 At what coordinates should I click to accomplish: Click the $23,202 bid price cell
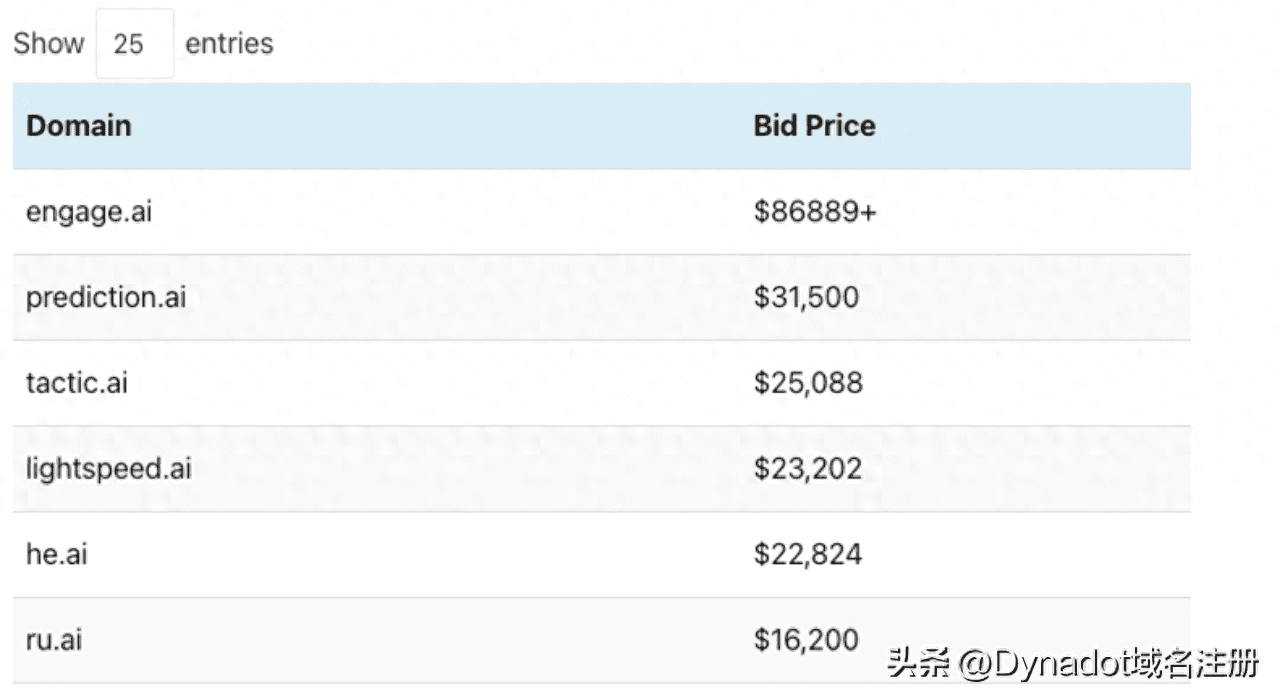(x=808, y=469)
